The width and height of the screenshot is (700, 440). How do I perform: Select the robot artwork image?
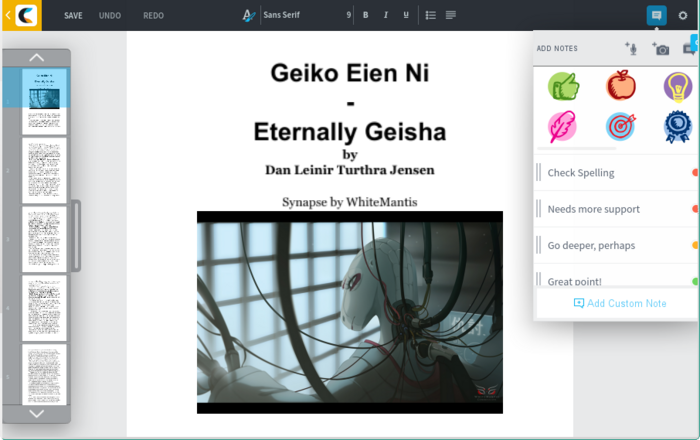point(350,312)
